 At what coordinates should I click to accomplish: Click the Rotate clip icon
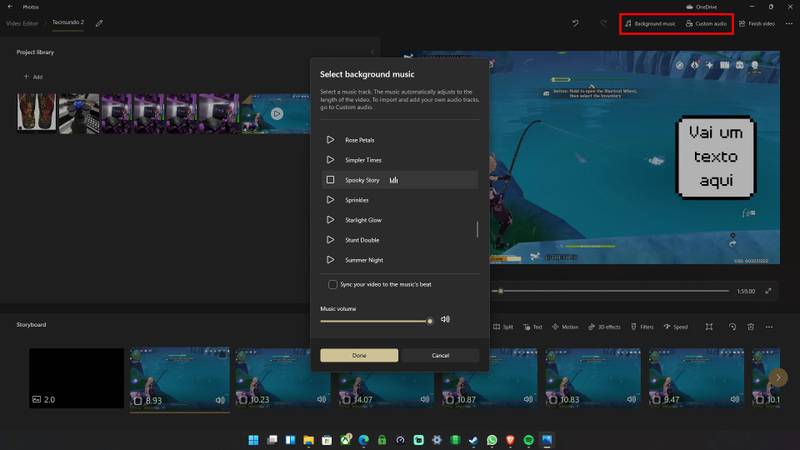732,327
